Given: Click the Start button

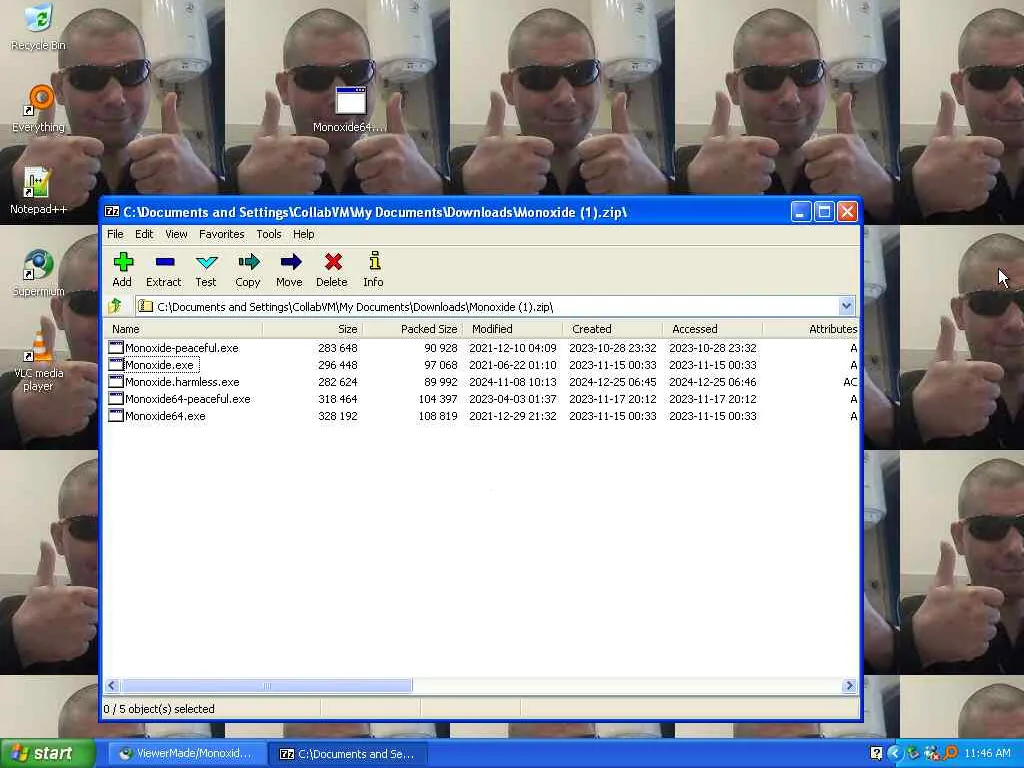Looking at the screenshot, I should 47,753.
